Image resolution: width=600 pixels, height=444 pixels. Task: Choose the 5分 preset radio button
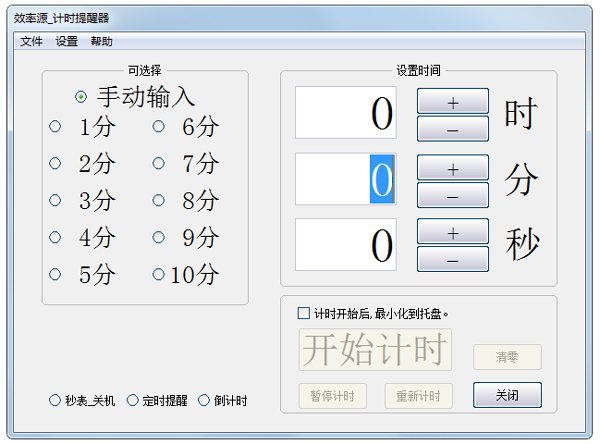[x=56, y=274]
